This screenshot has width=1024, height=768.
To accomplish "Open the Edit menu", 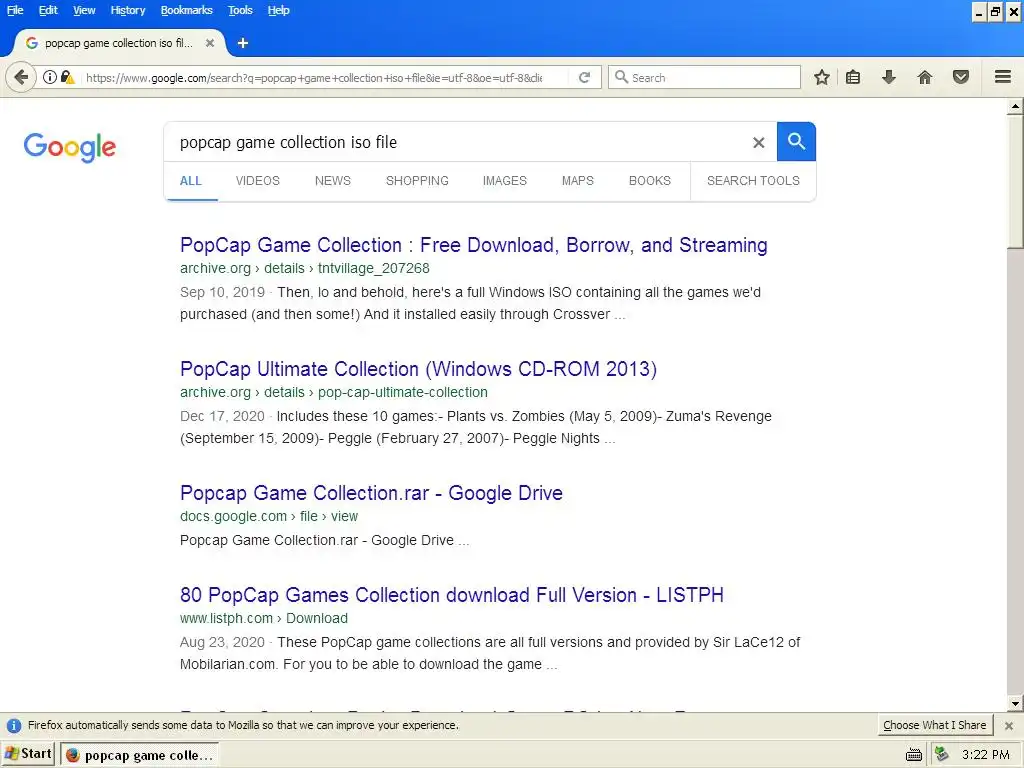I will (x=48, y=10).
